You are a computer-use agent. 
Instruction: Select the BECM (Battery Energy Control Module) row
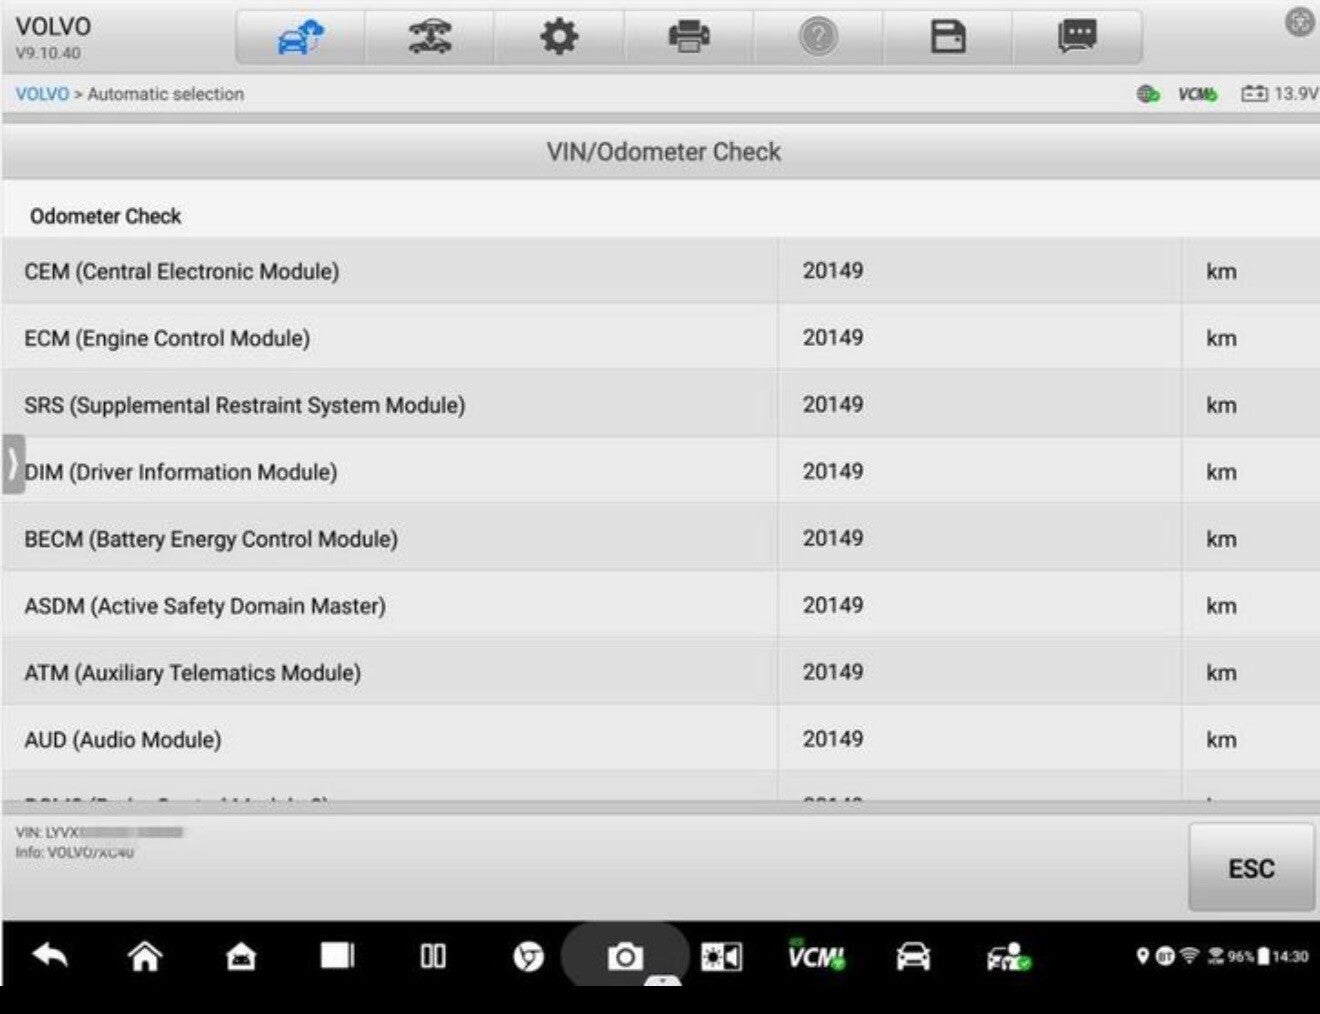[660, 539]
